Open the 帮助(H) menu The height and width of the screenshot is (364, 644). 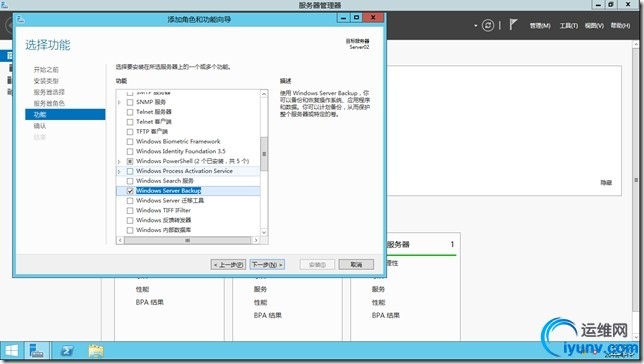tap(620, 25)
